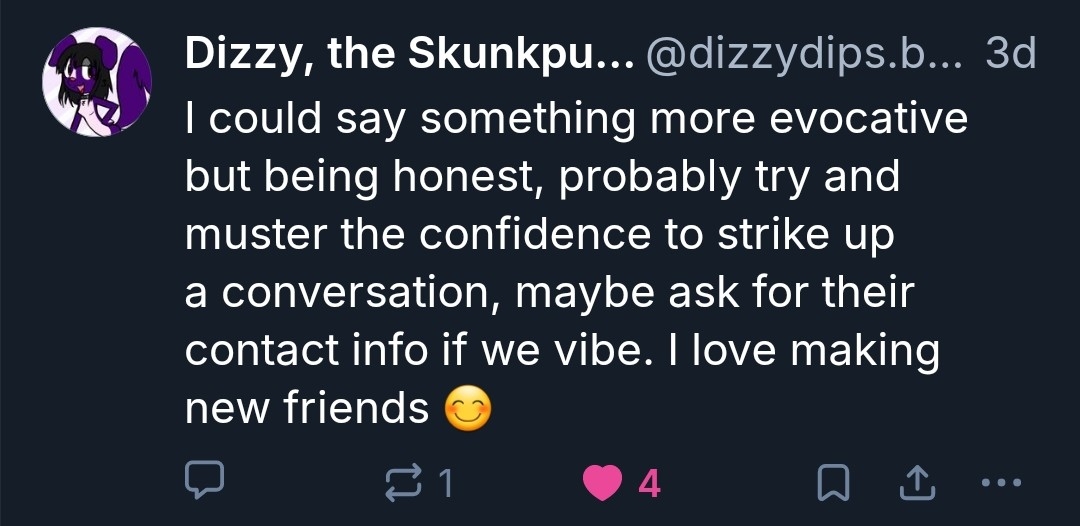The height and width of the screenshot is (526, 1080).
Task: Unlike the post via the pink heart
Action: 604,484
